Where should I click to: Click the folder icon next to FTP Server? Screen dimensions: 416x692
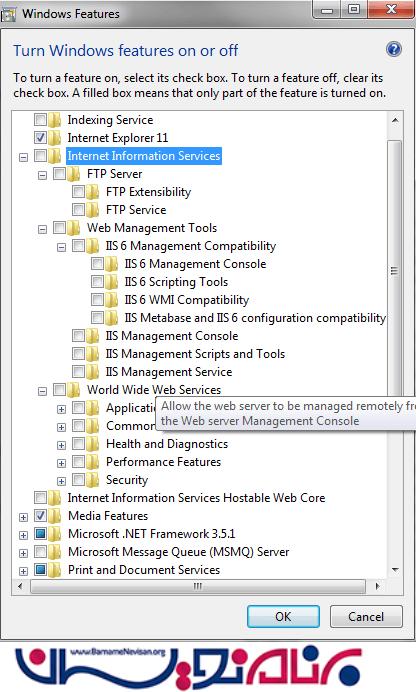pyautogui.click(x=74, y=174)
